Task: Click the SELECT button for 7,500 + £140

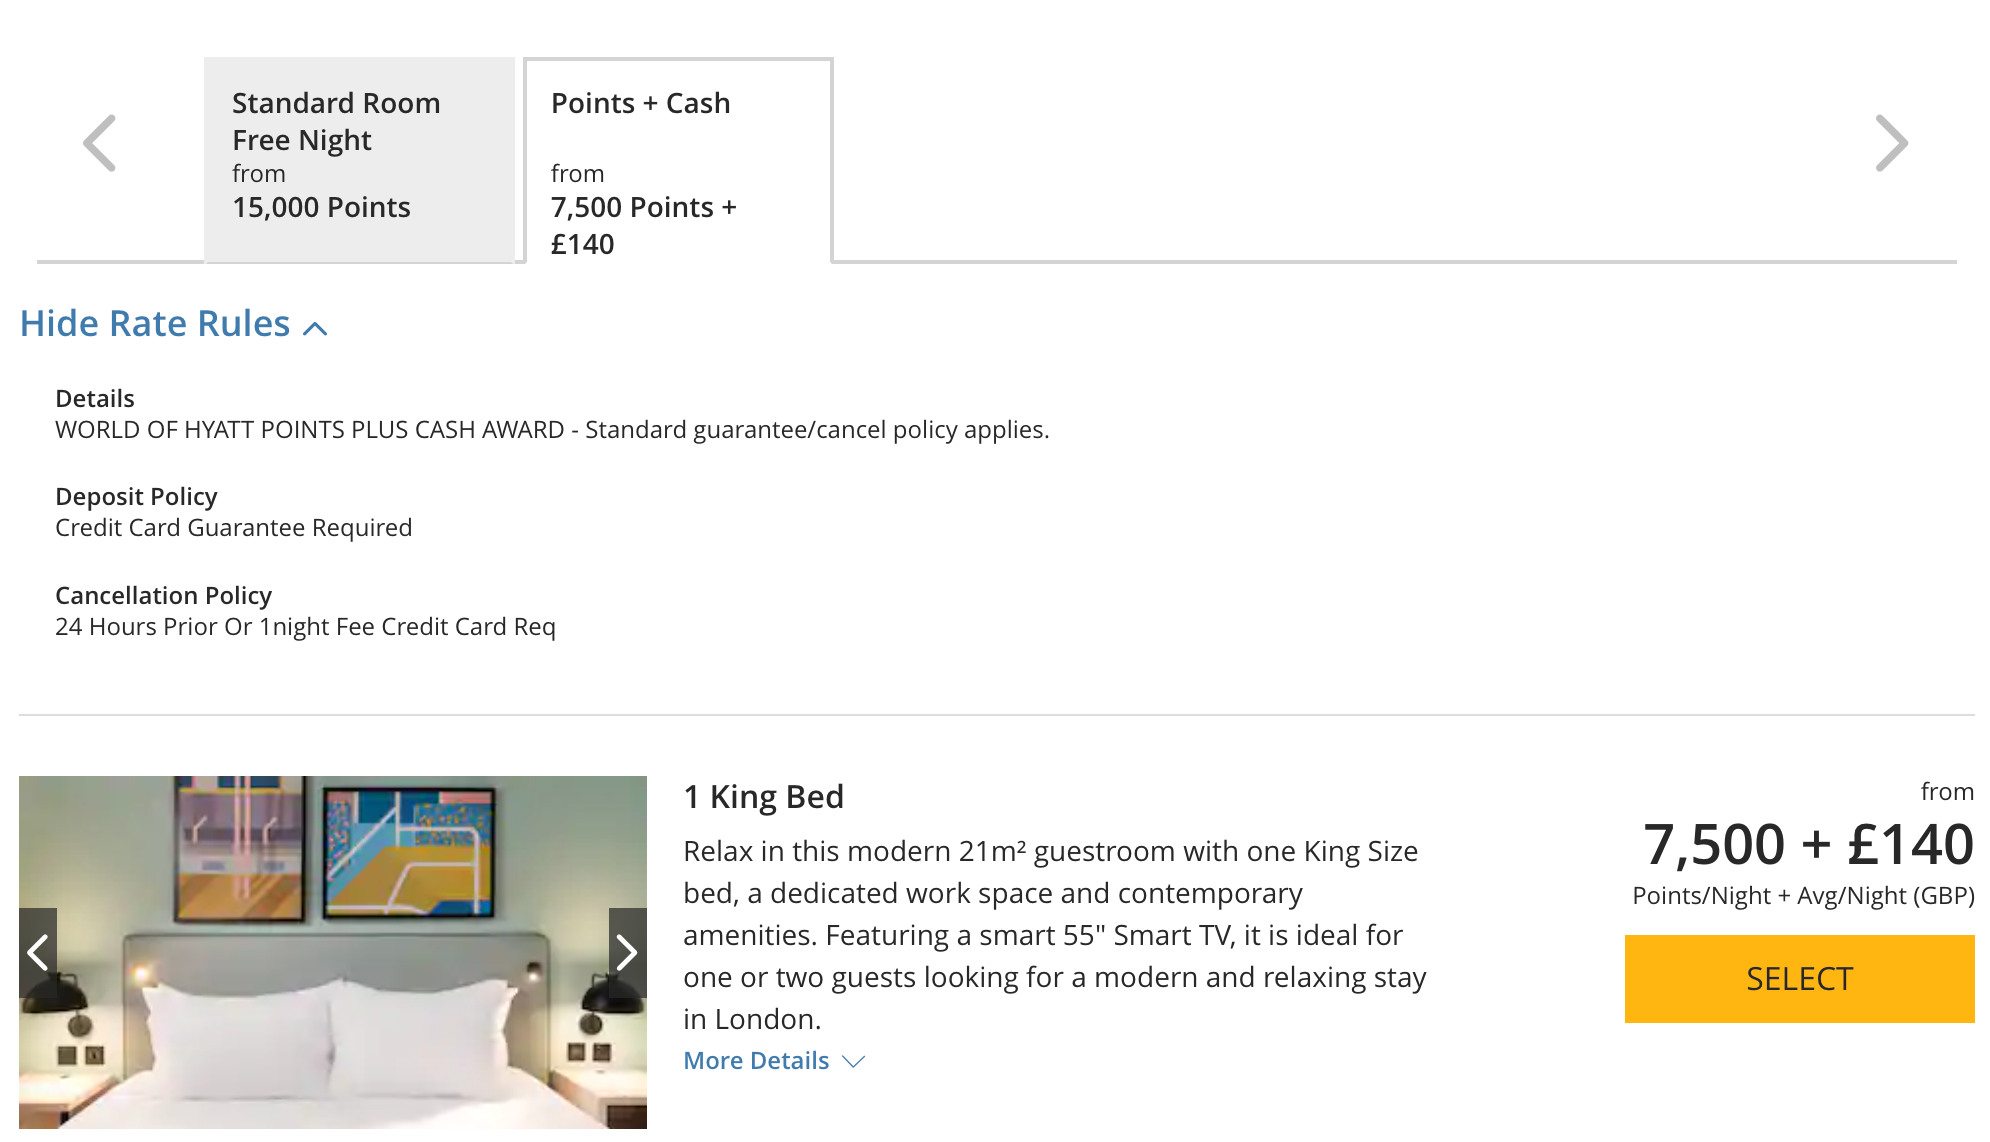Action: pyautogui.click(x=1798, y=979)
